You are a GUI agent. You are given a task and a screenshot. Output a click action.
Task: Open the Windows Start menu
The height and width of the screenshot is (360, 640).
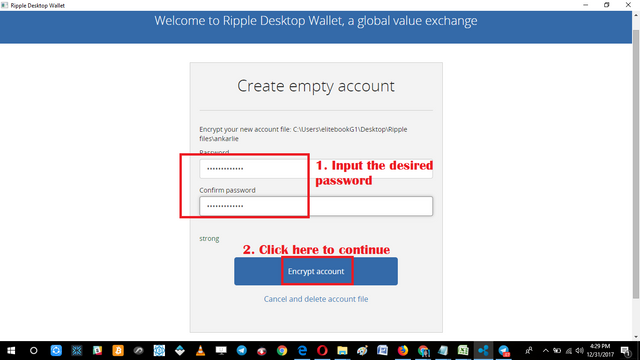click(11, 351)
